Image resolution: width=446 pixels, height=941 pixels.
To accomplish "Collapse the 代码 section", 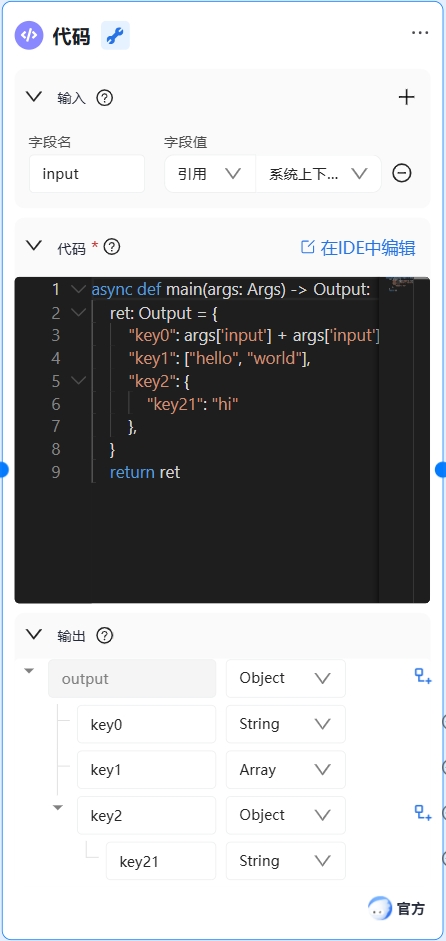I will pos(34,245).
